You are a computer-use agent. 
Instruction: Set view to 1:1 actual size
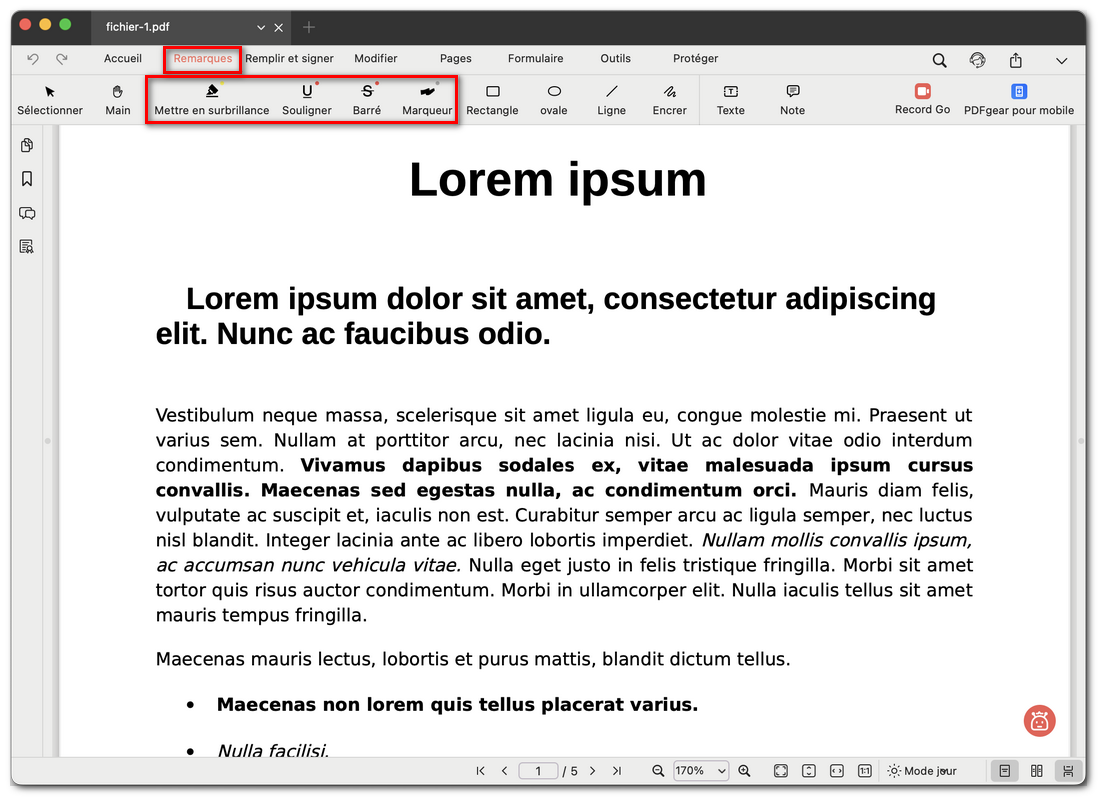864,771
